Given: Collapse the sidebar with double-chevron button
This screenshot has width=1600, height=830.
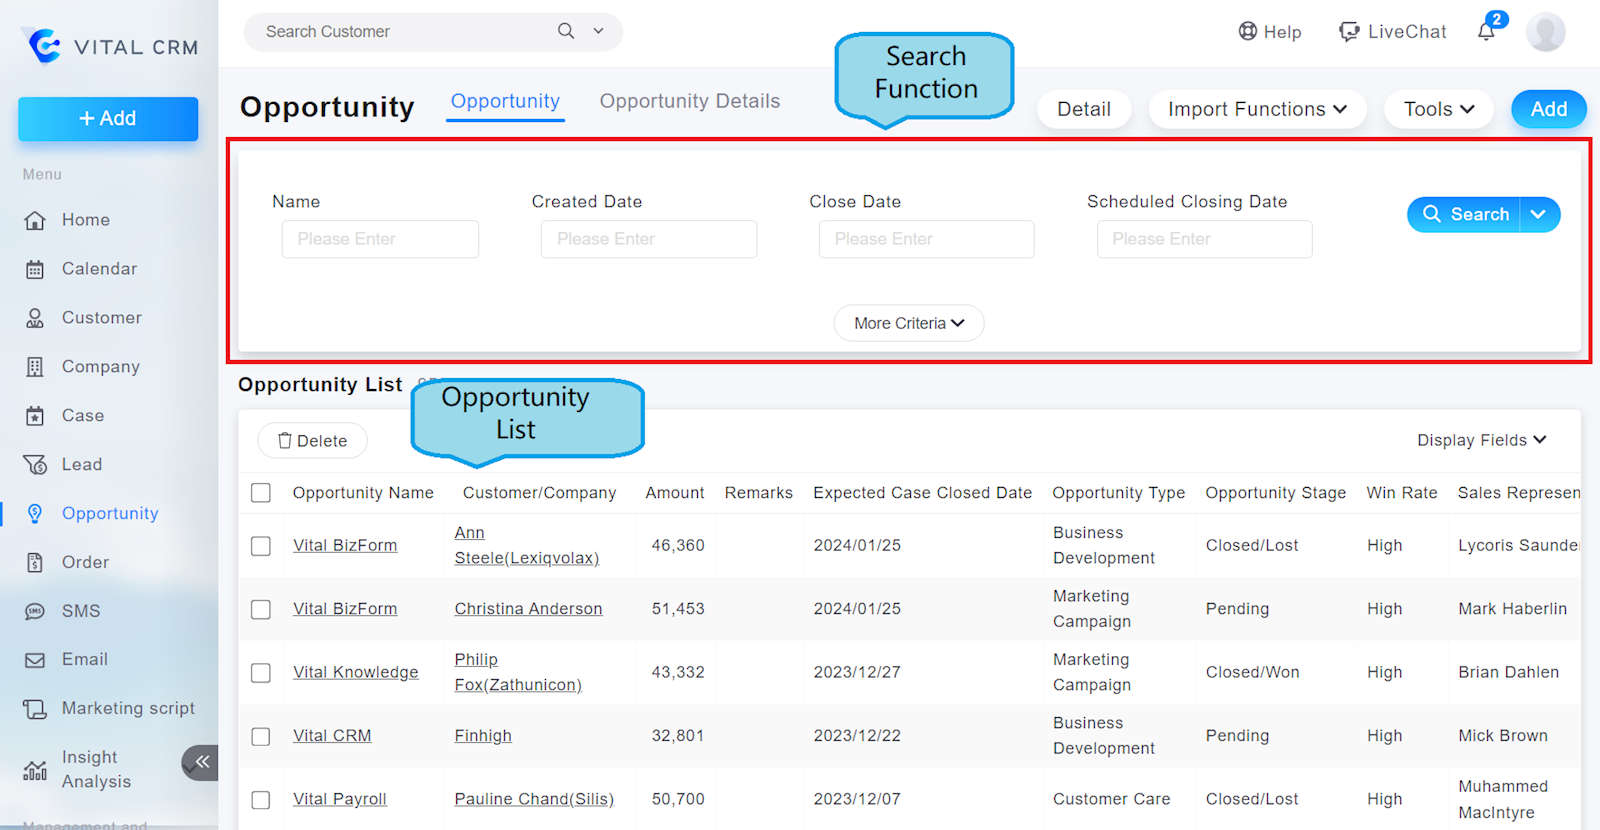Looking at the screenshot, I should pyautogui.click(x=201, y=762).
